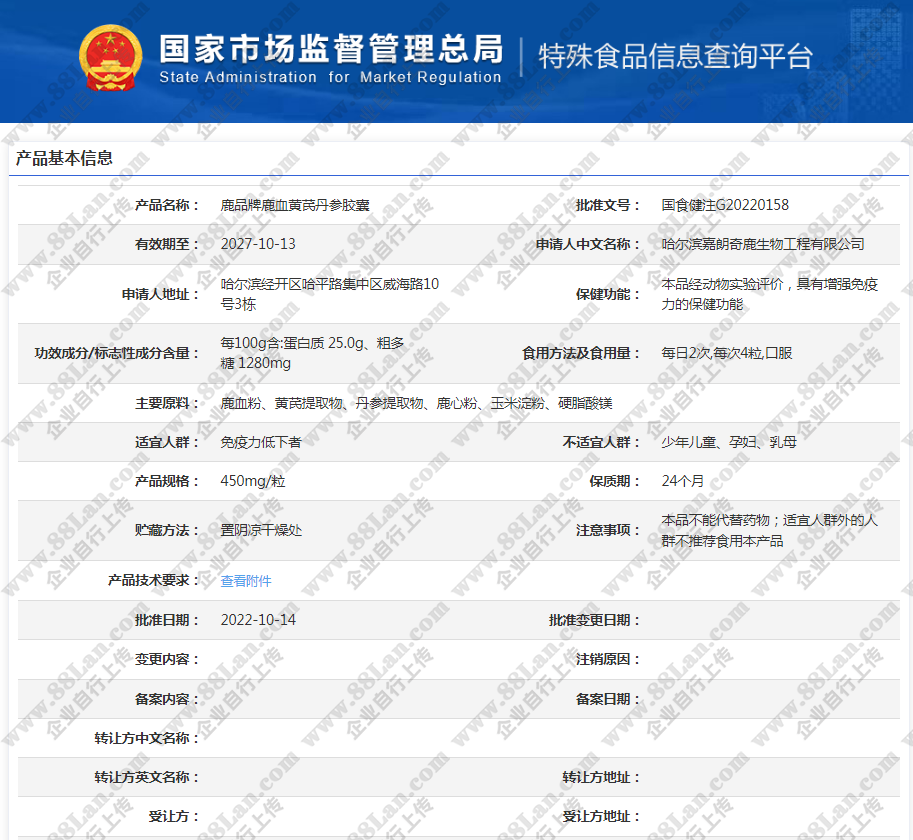The image size is (913, 840).
Task: Click the 批准变更日期 label
Action: tap(594, 620)
